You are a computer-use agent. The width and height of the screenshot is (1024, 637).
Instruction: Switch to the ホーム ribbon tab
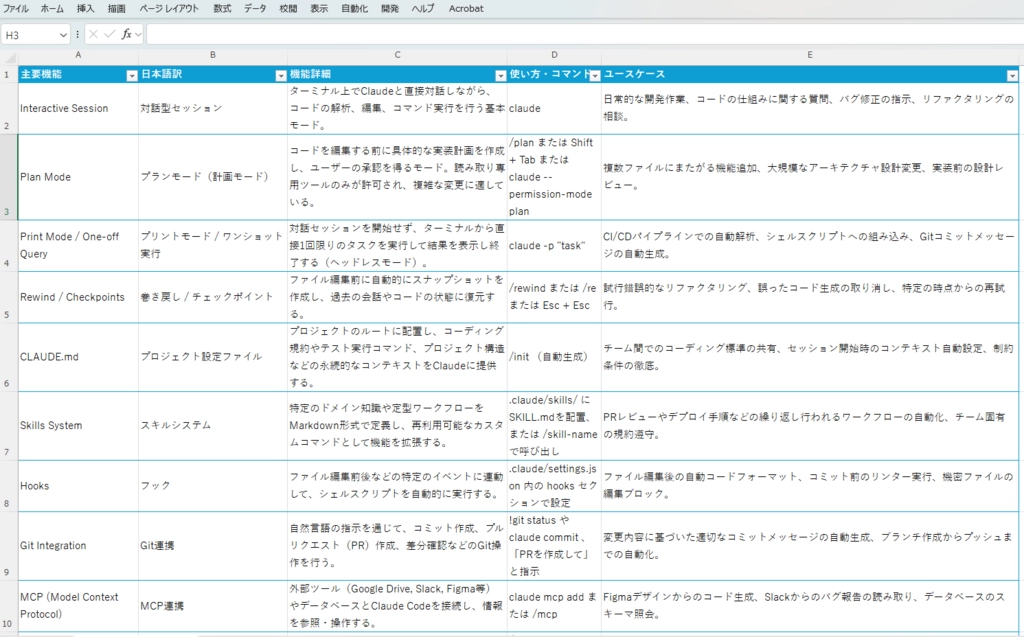[x=52, y=8]
